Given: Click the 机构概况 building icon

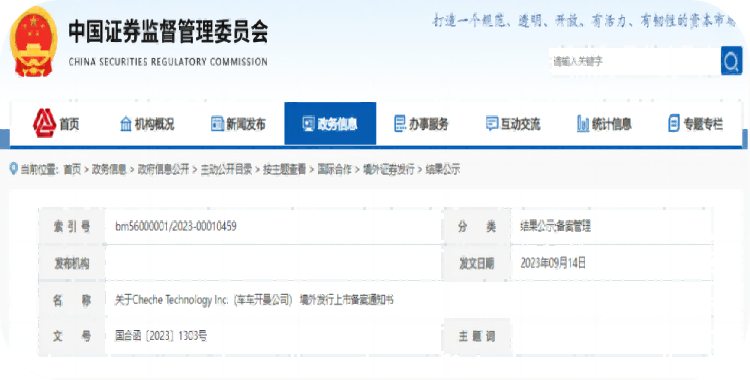Looking at the screenshot, I should click(126, 124).
